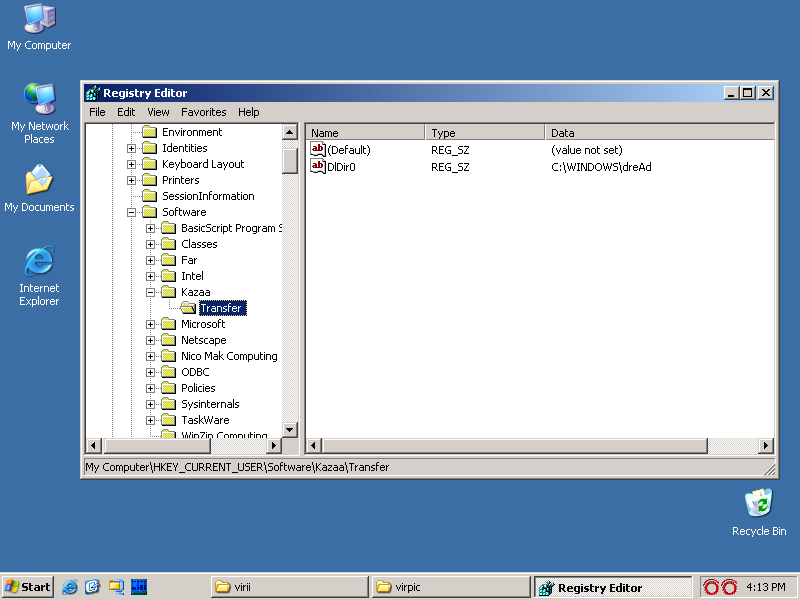Expand the Identities key
This screenshot has width=800, height=600.
[x=131, y=148]
